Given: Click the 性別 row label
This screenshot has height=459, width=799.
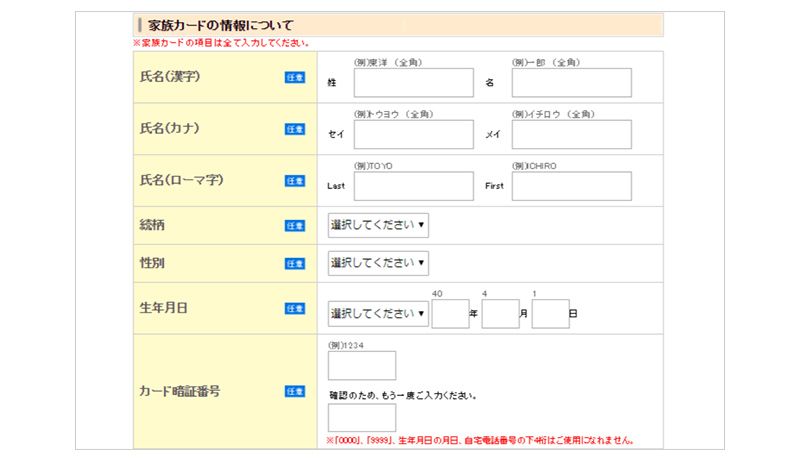Looking at the screenshot, I should [152, 263].
